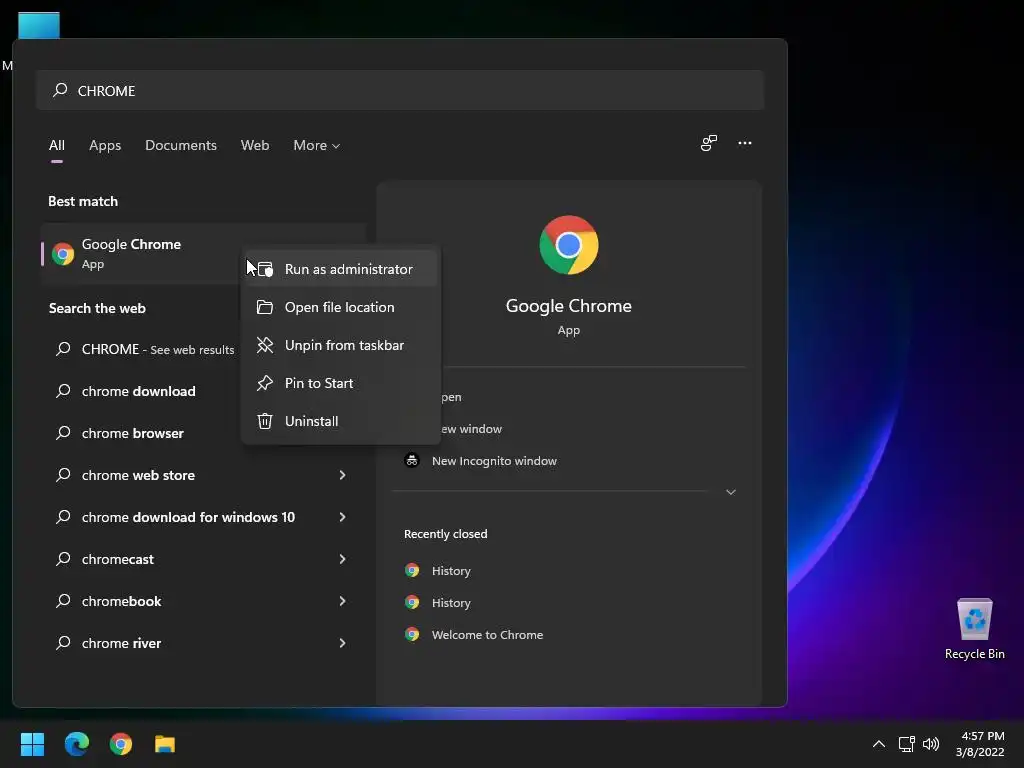Click the Run as administrator shield icon
Screen dimensions: 1024x768
click(264, 269)
